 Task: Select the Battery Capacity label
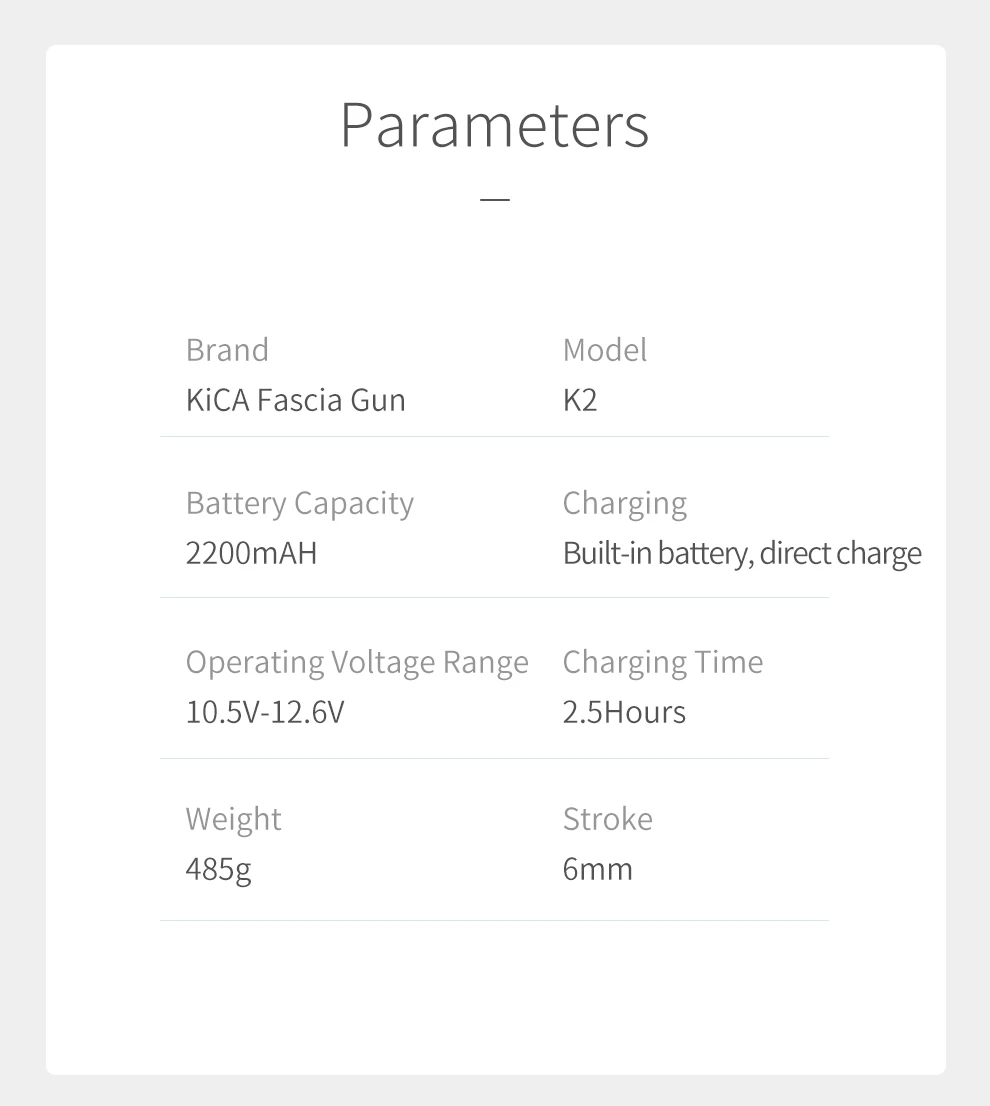click(x=300, y=504)
